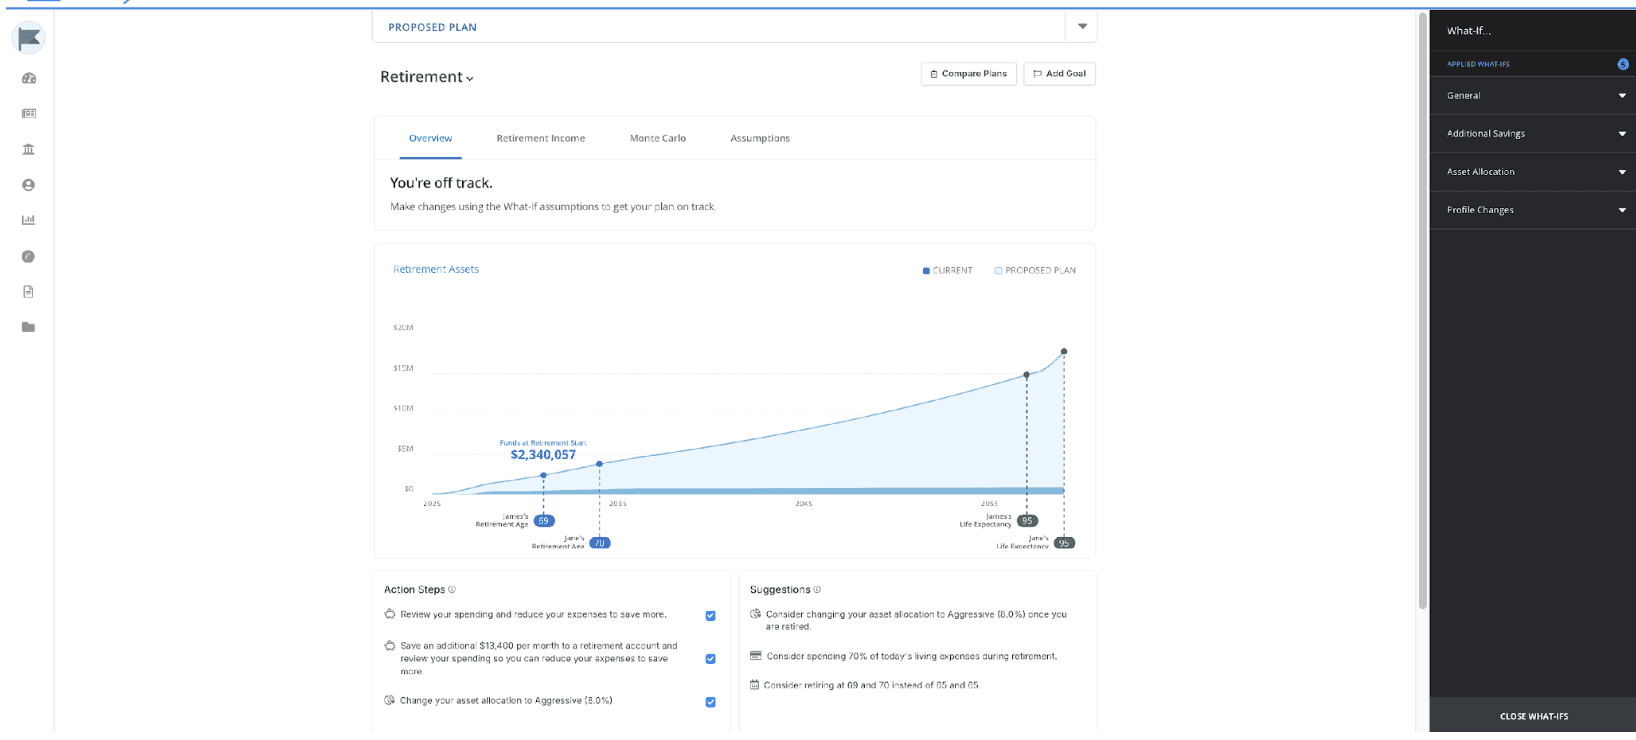Toggle checkbox for 'Save an additional $13,400' step
Image resolution: width=1636 pixels, height=740 pixels.
(x=710, y=659)
